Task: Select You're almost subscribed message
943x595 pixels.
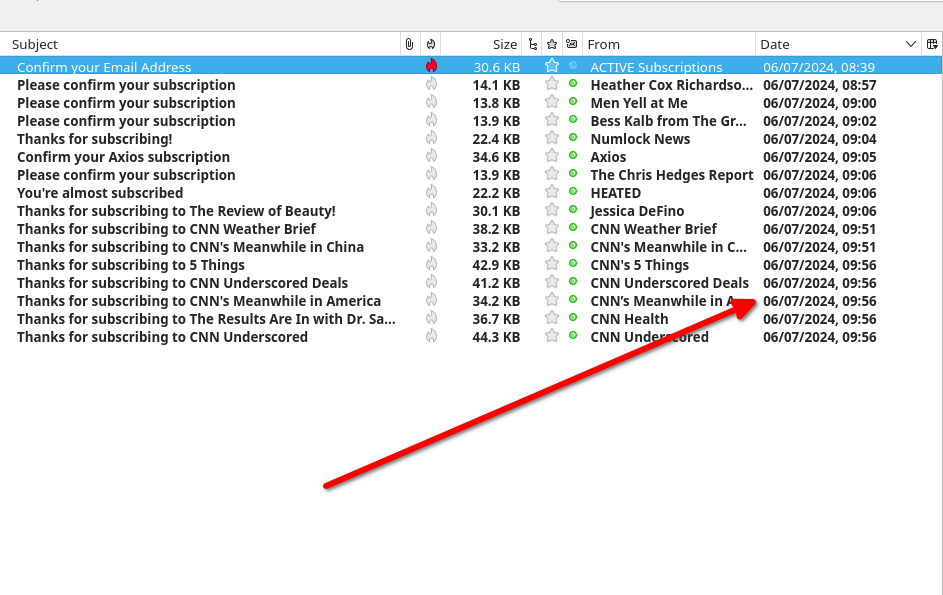Action: coord(100,193)
